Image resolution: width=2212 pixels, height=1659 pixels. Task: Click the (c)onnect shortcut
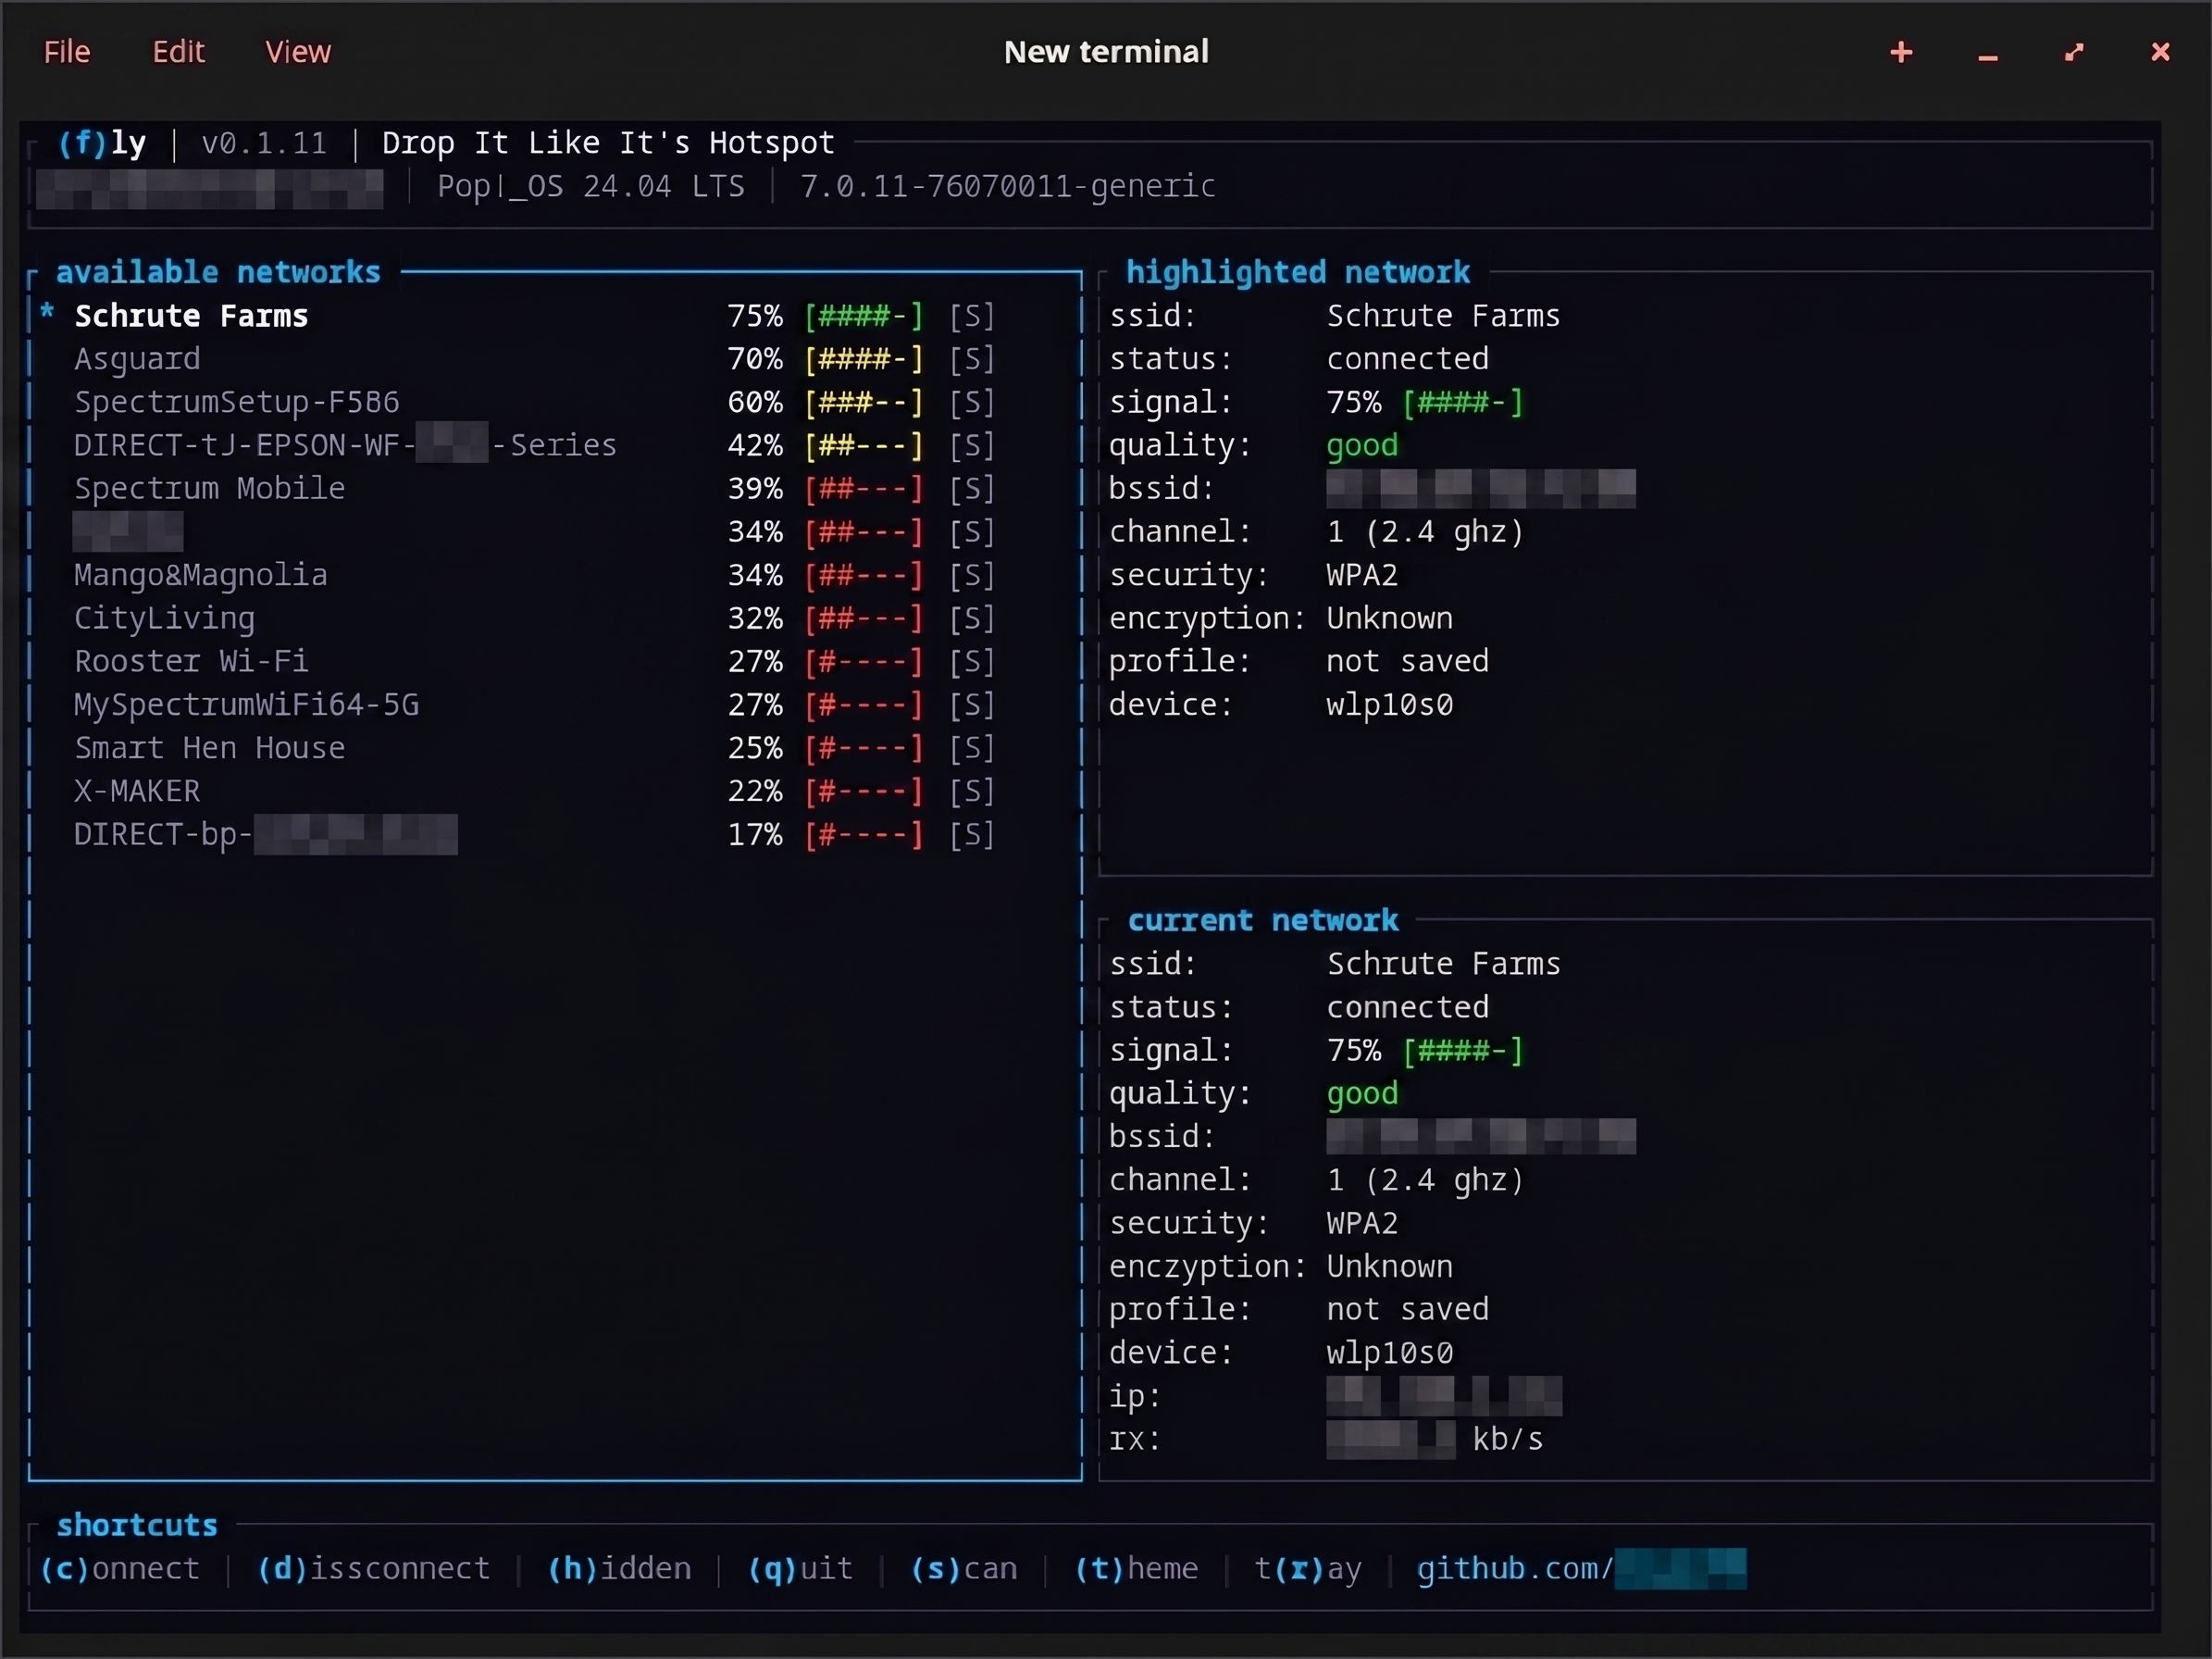120,1568
